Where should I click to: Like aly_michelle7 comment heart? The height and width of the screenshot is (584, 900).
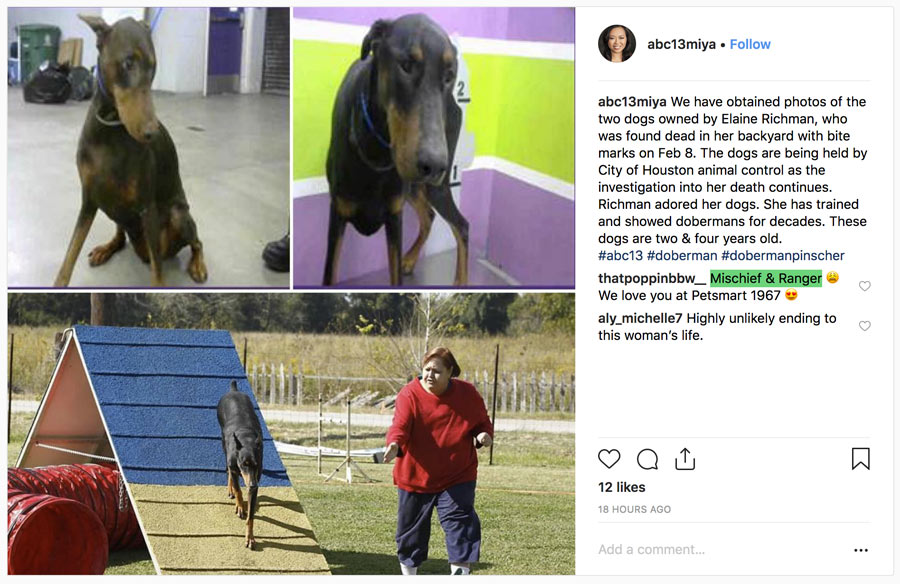pos(864,326)
